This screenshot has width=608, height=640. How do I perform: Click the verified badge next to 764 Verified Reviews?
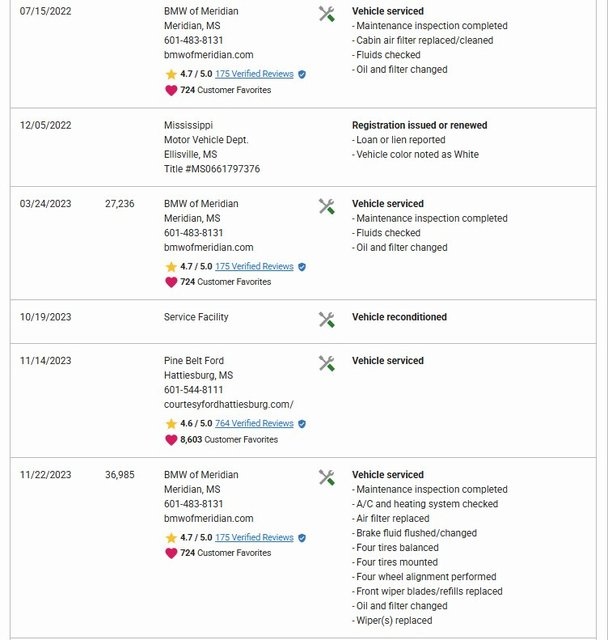[302, 424]
